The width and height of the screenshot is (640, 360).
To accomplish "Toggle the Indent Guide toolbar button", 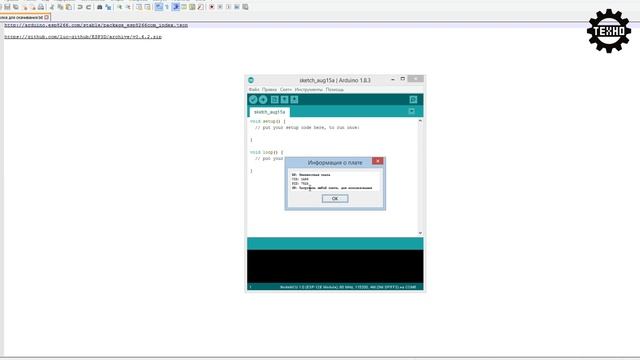I will [x=176, y=7].
